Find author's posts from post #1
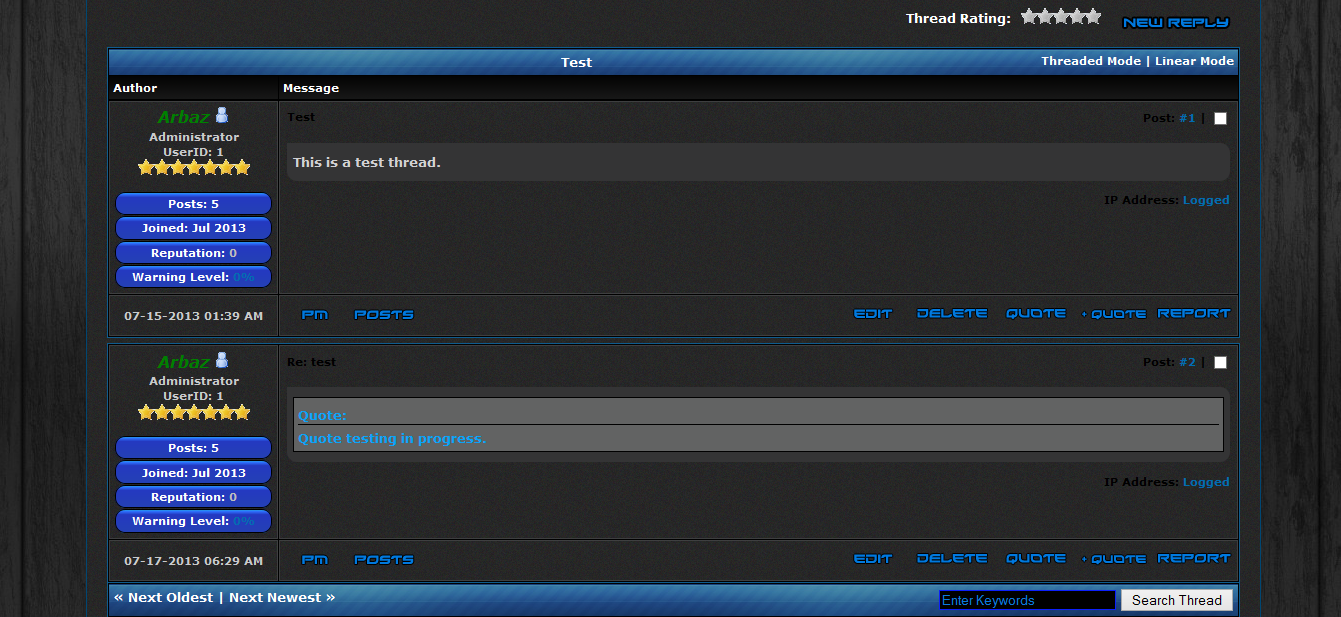Image resolution: width=1341 pixels, height=617 pixels. (384, 315)
